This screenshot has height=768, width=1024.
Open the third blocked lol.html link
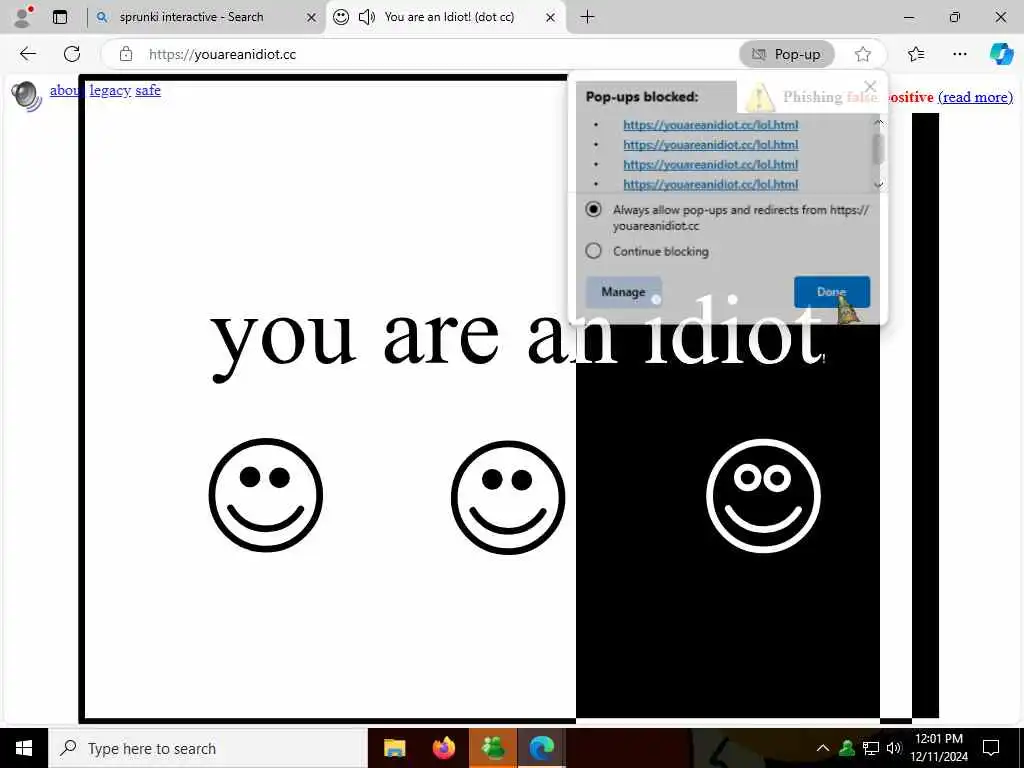pos(711,165)
